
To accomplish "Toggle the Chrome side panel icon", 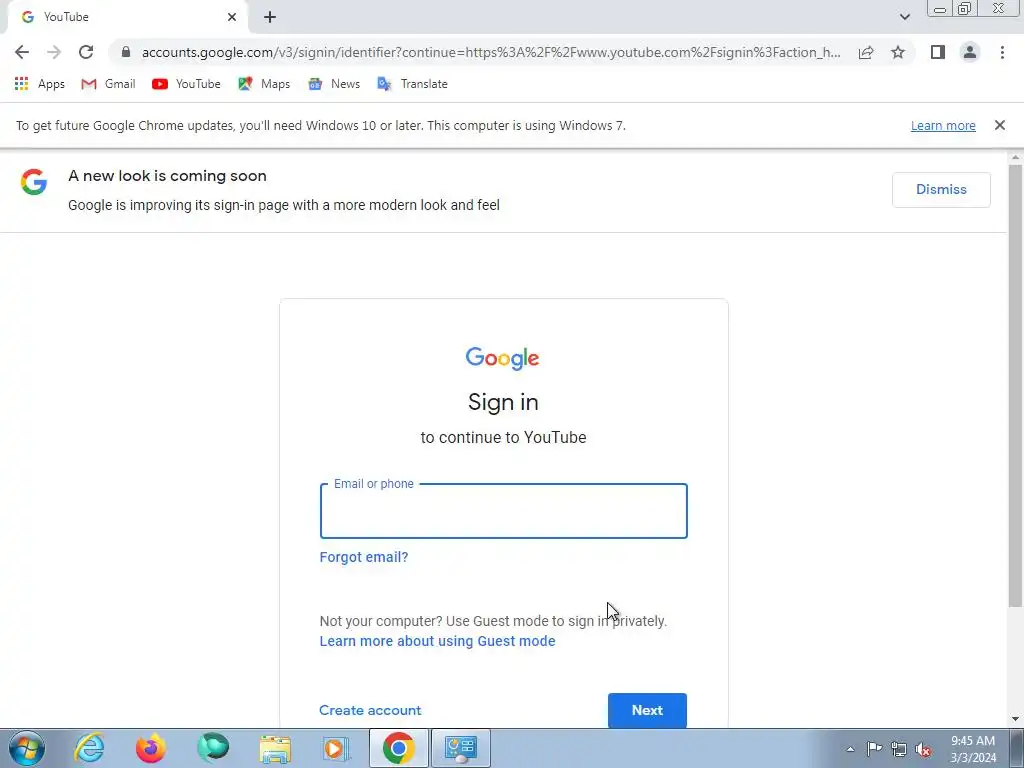I will [x=938, y=52].
